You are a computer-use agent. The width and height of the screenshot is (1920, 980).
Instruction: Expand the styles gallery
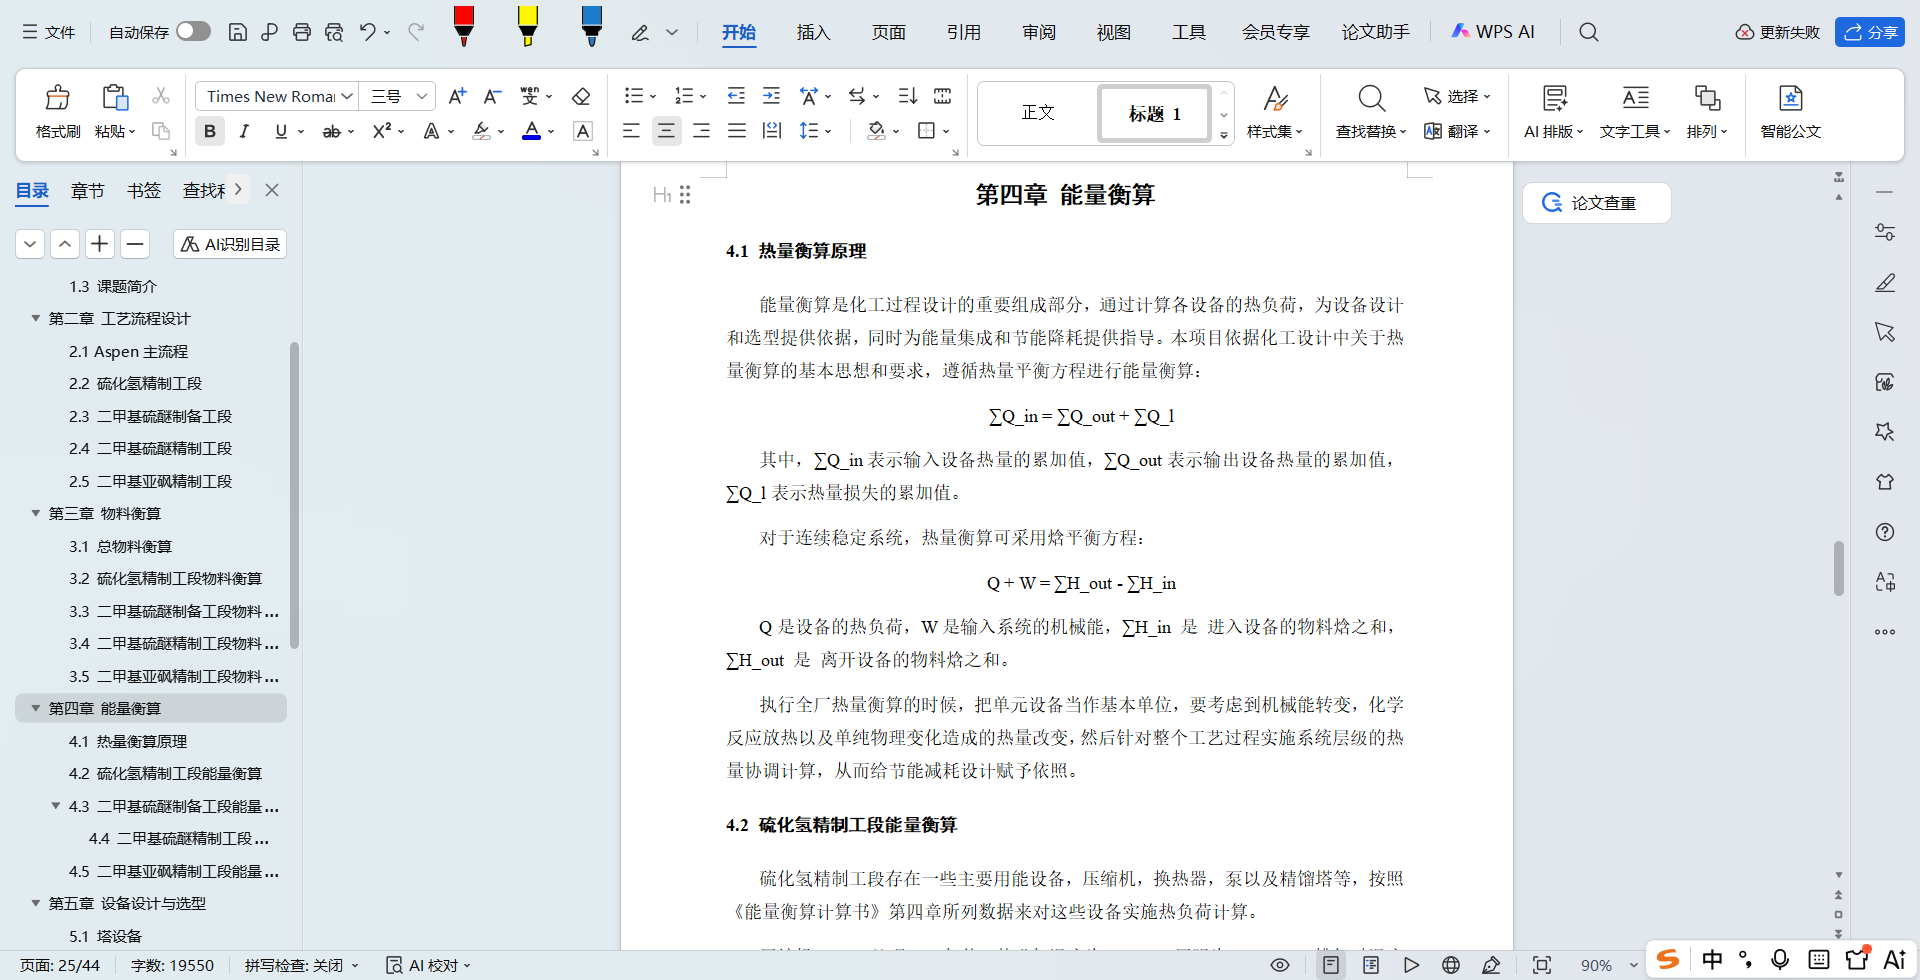click(x=1224, y=135)
